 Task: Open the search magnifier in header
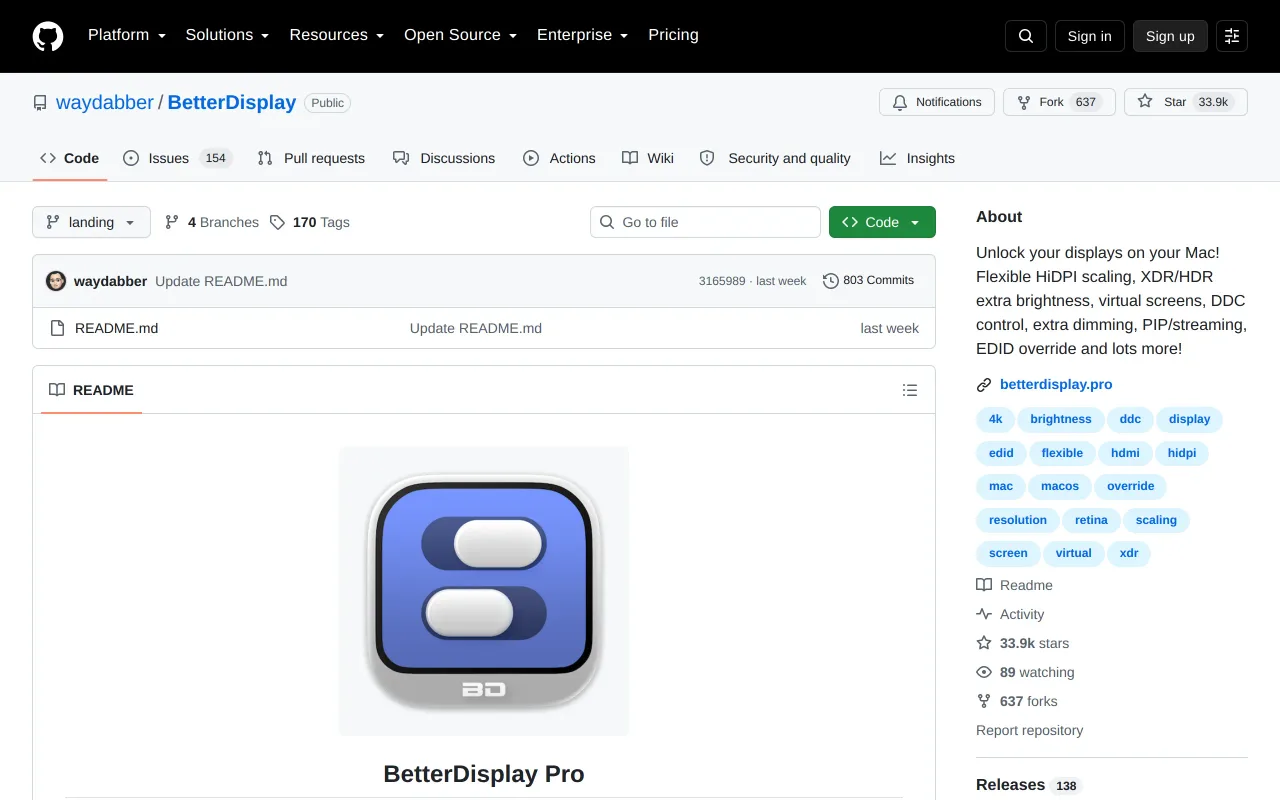[x=1026, y=36]
